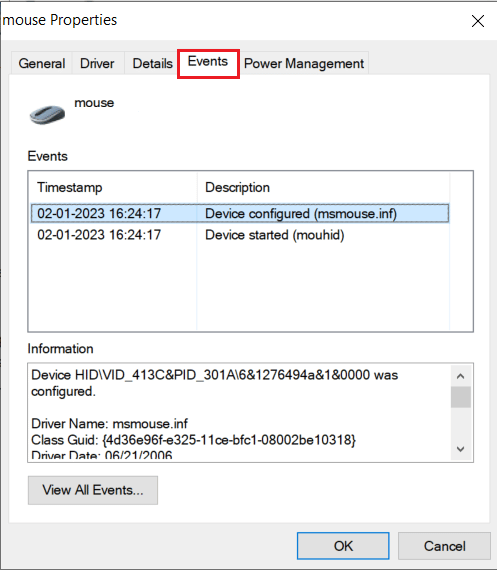The width and height of the screenshot is (497, 570).
Task: Click inside the Information text box
Action: (x=240, y=413)
